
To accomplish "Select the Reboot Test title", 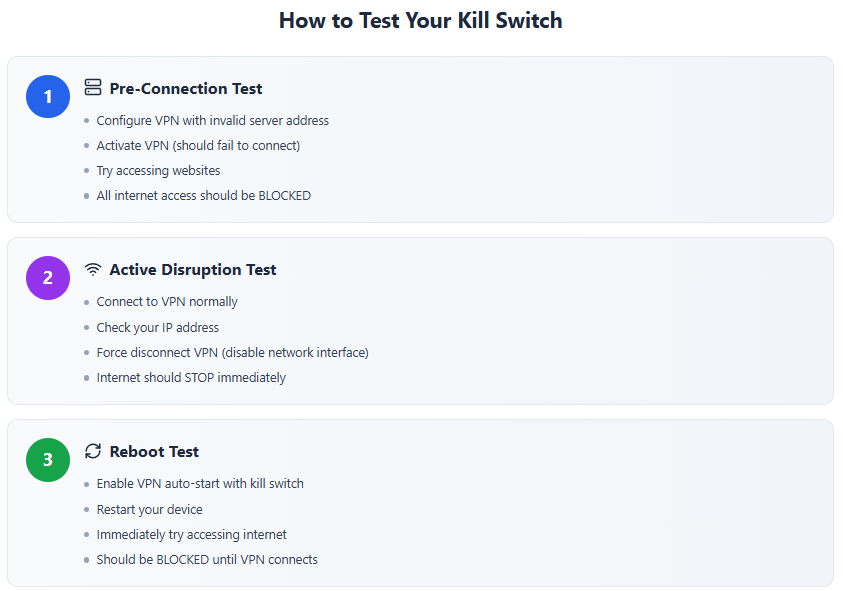I will [x=154, y=451].
